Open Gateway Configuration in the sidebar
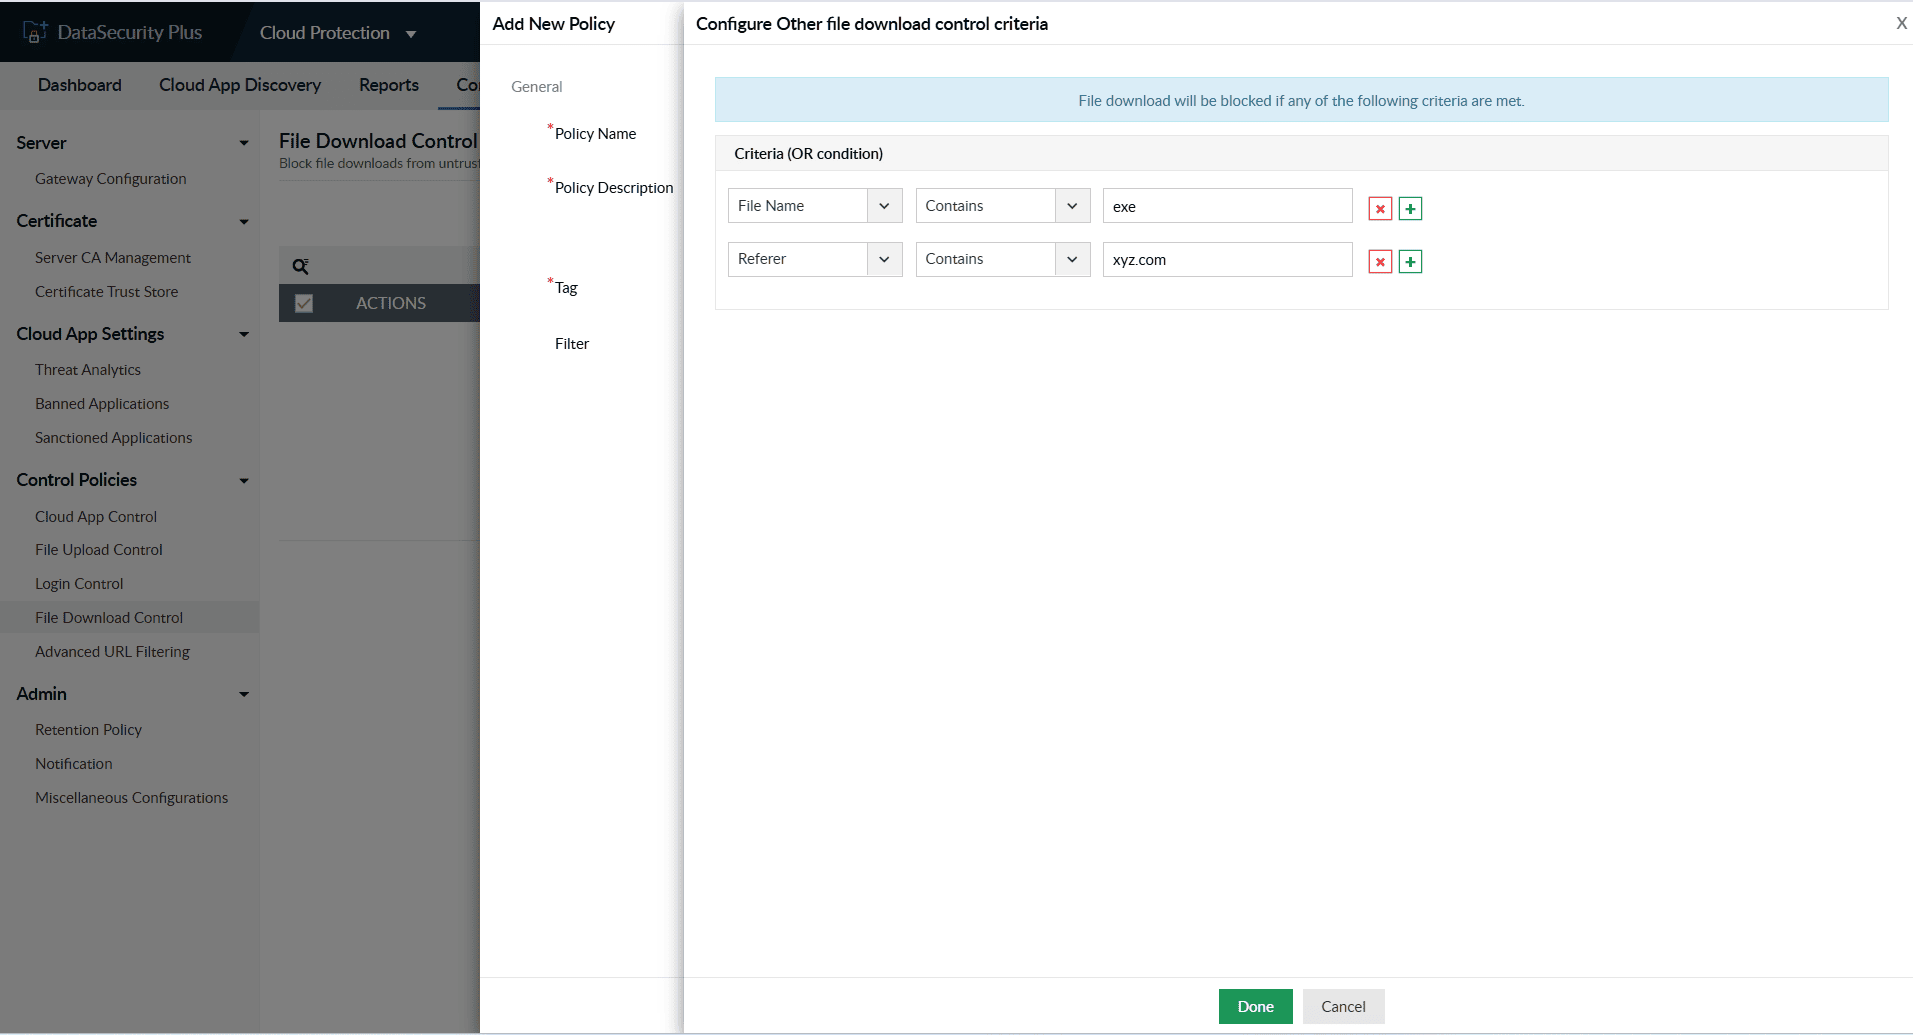Screen dimensions: 1913x1035 [x=110, y=179]
